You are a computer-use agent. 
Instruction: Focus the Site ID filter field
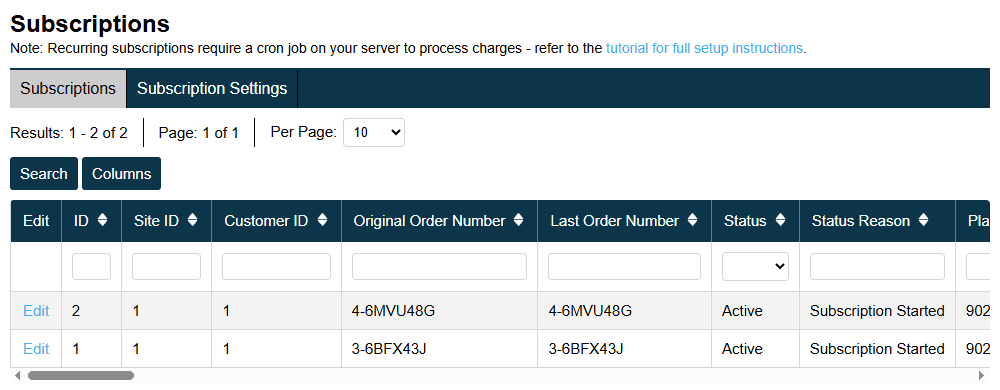[x=166, y=266]
